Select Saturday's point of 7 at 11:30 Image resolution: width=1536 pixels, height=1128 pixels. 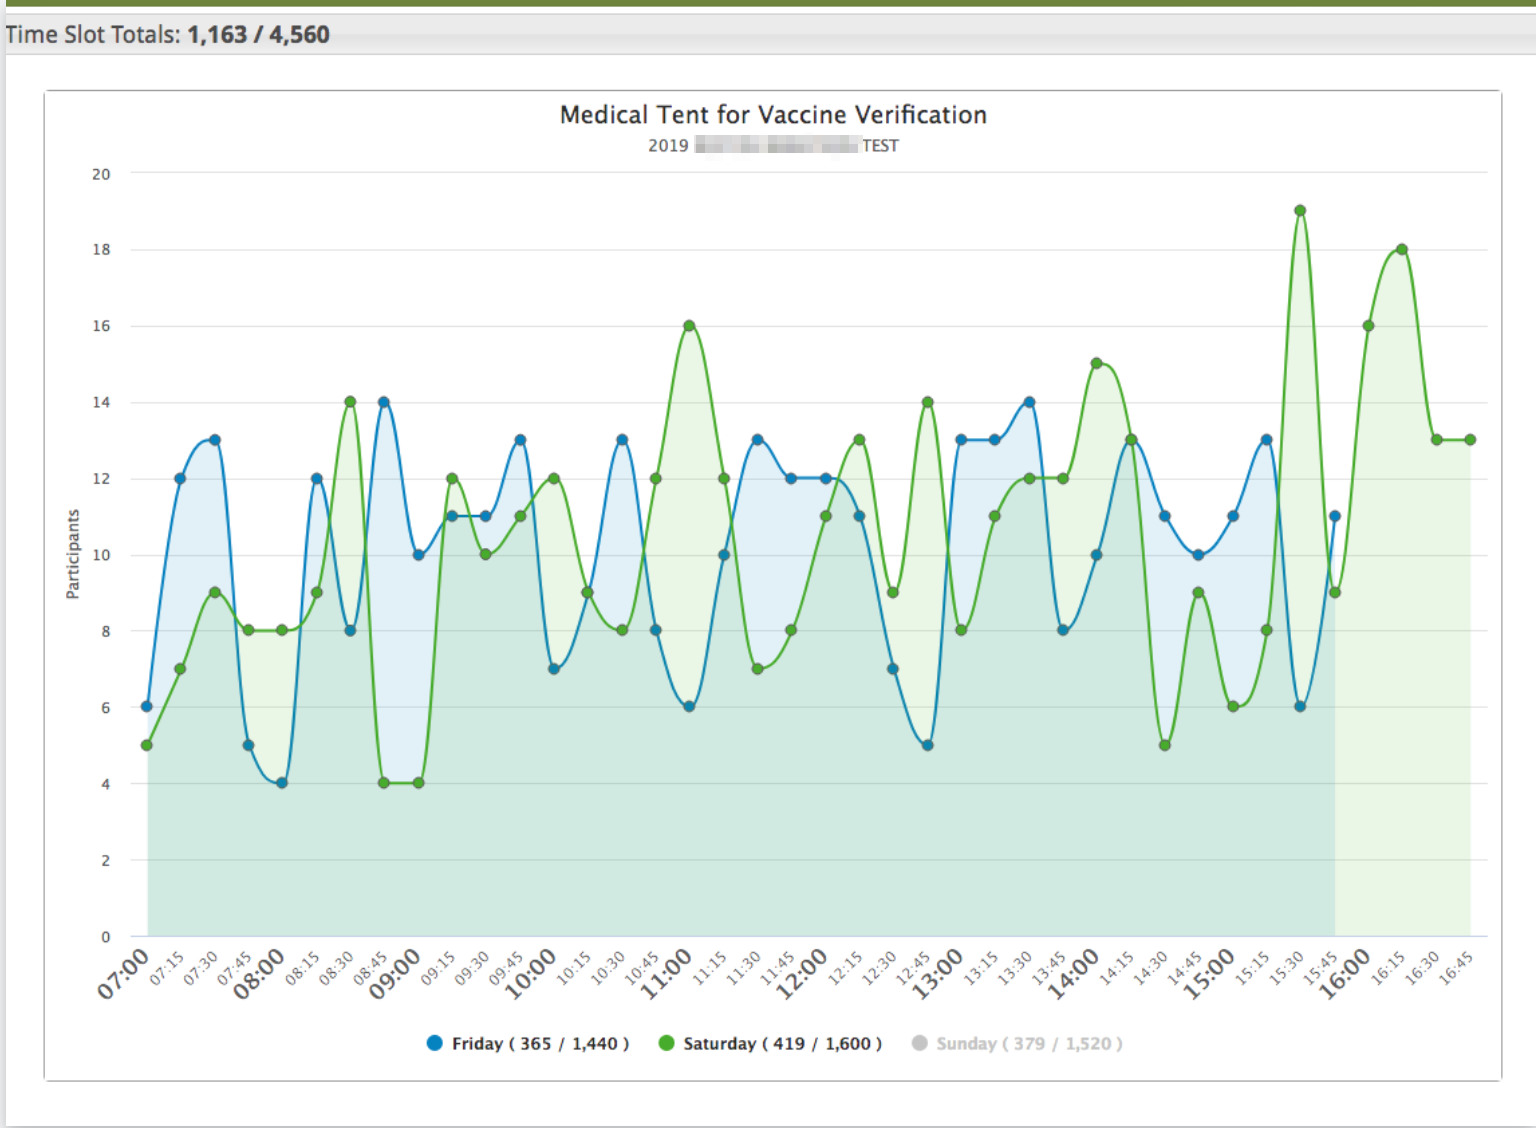point(757,669)
